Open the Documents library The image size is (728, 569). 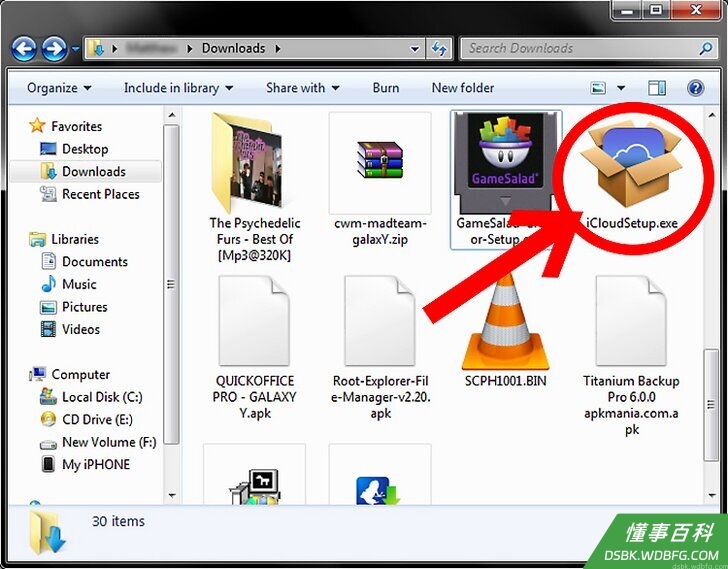[95, 262]
